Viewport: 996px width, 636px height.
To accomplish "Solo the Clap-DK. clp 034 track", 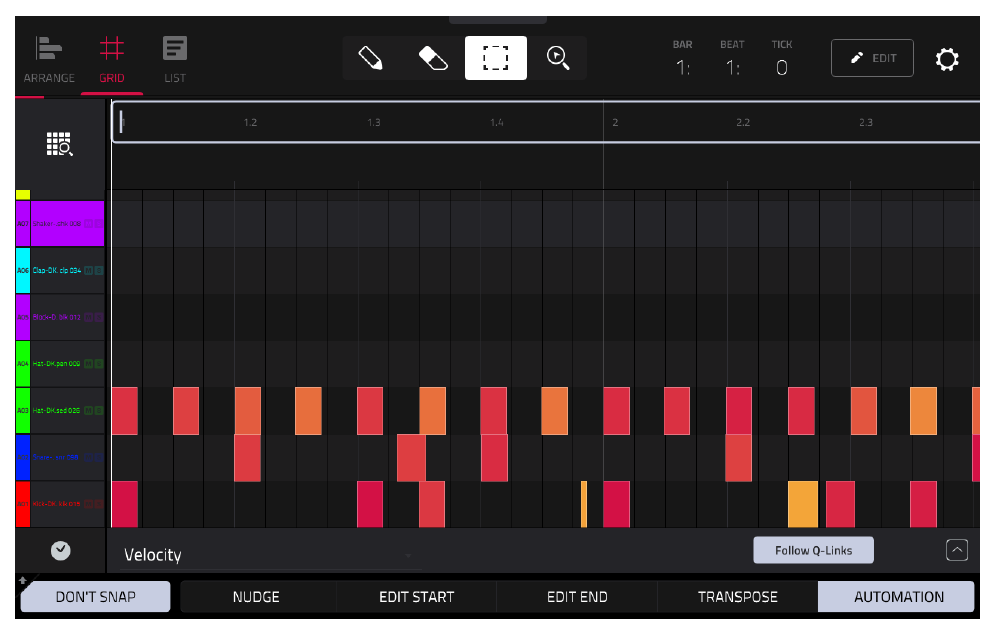I will 98,271.
